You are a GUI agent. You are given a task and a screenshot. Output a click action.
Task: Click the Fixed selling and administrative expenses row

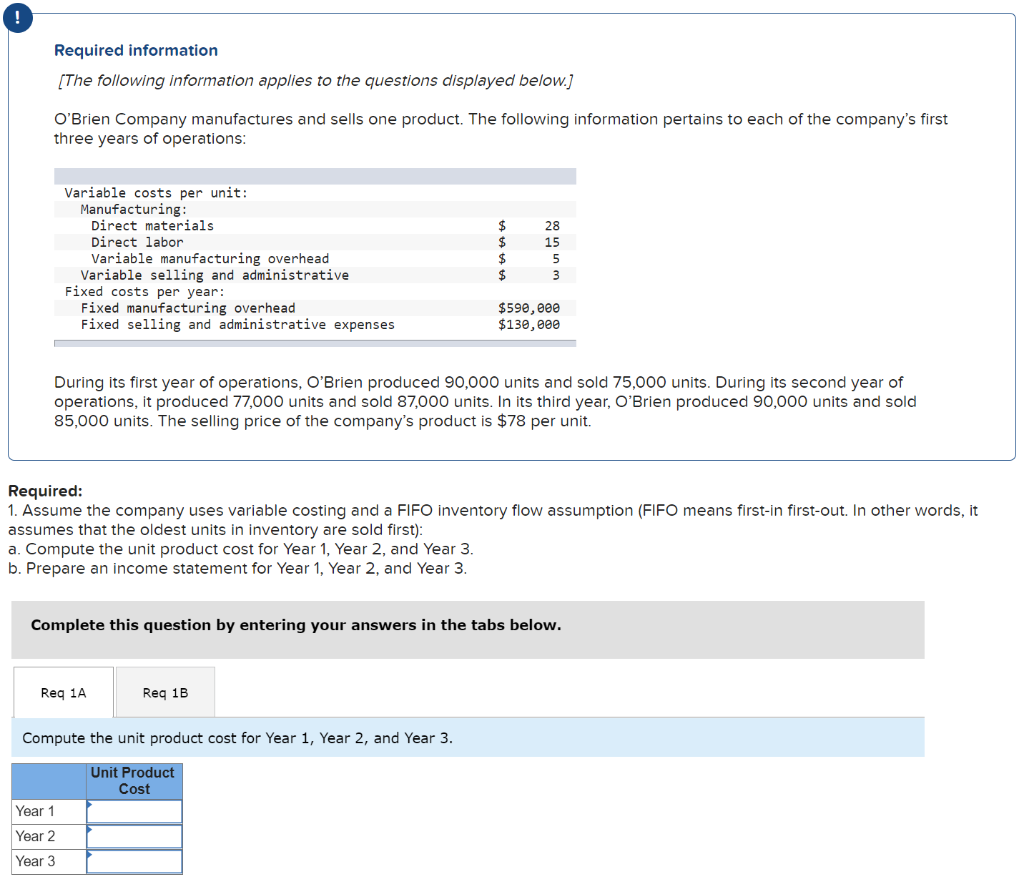[x=315, y=324]
